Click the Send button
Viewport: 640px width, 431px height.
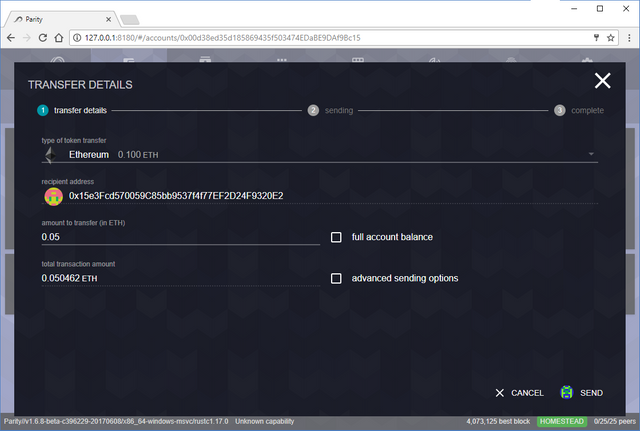pyautogui.click(x=591, y=393)
